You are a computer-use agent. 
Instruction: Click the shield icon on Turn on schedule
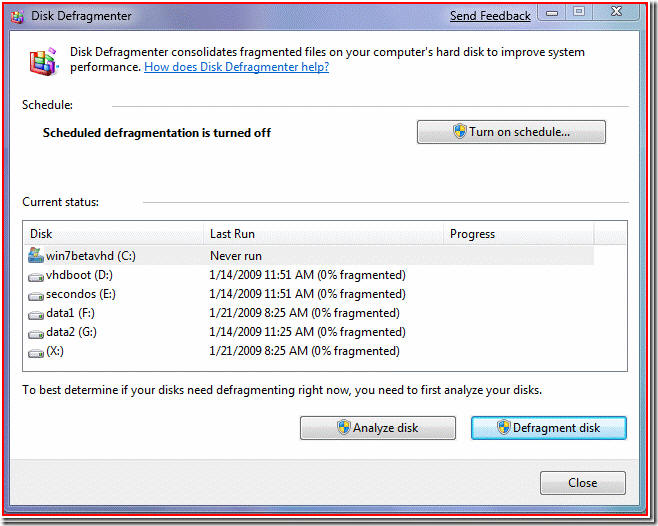[460, 131]
